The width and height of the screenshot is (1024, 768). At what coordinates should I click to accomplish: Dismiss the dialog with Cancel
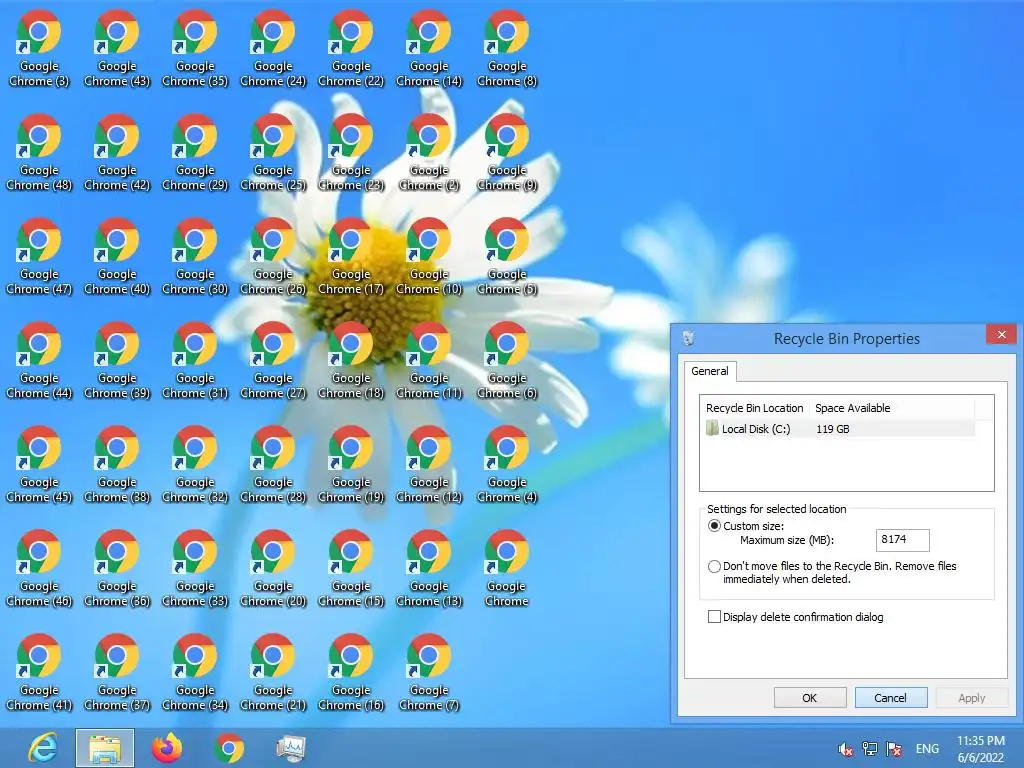(x=891, y=698)
